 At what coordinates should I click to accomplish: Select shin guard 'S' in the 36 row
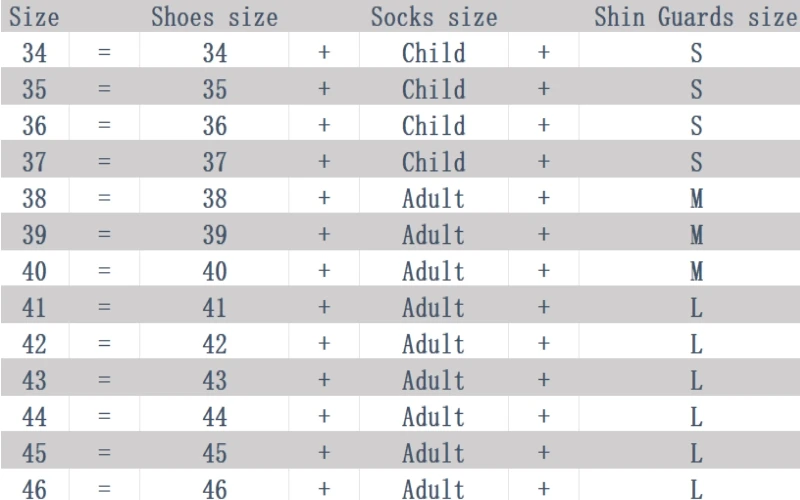(696, 126)
